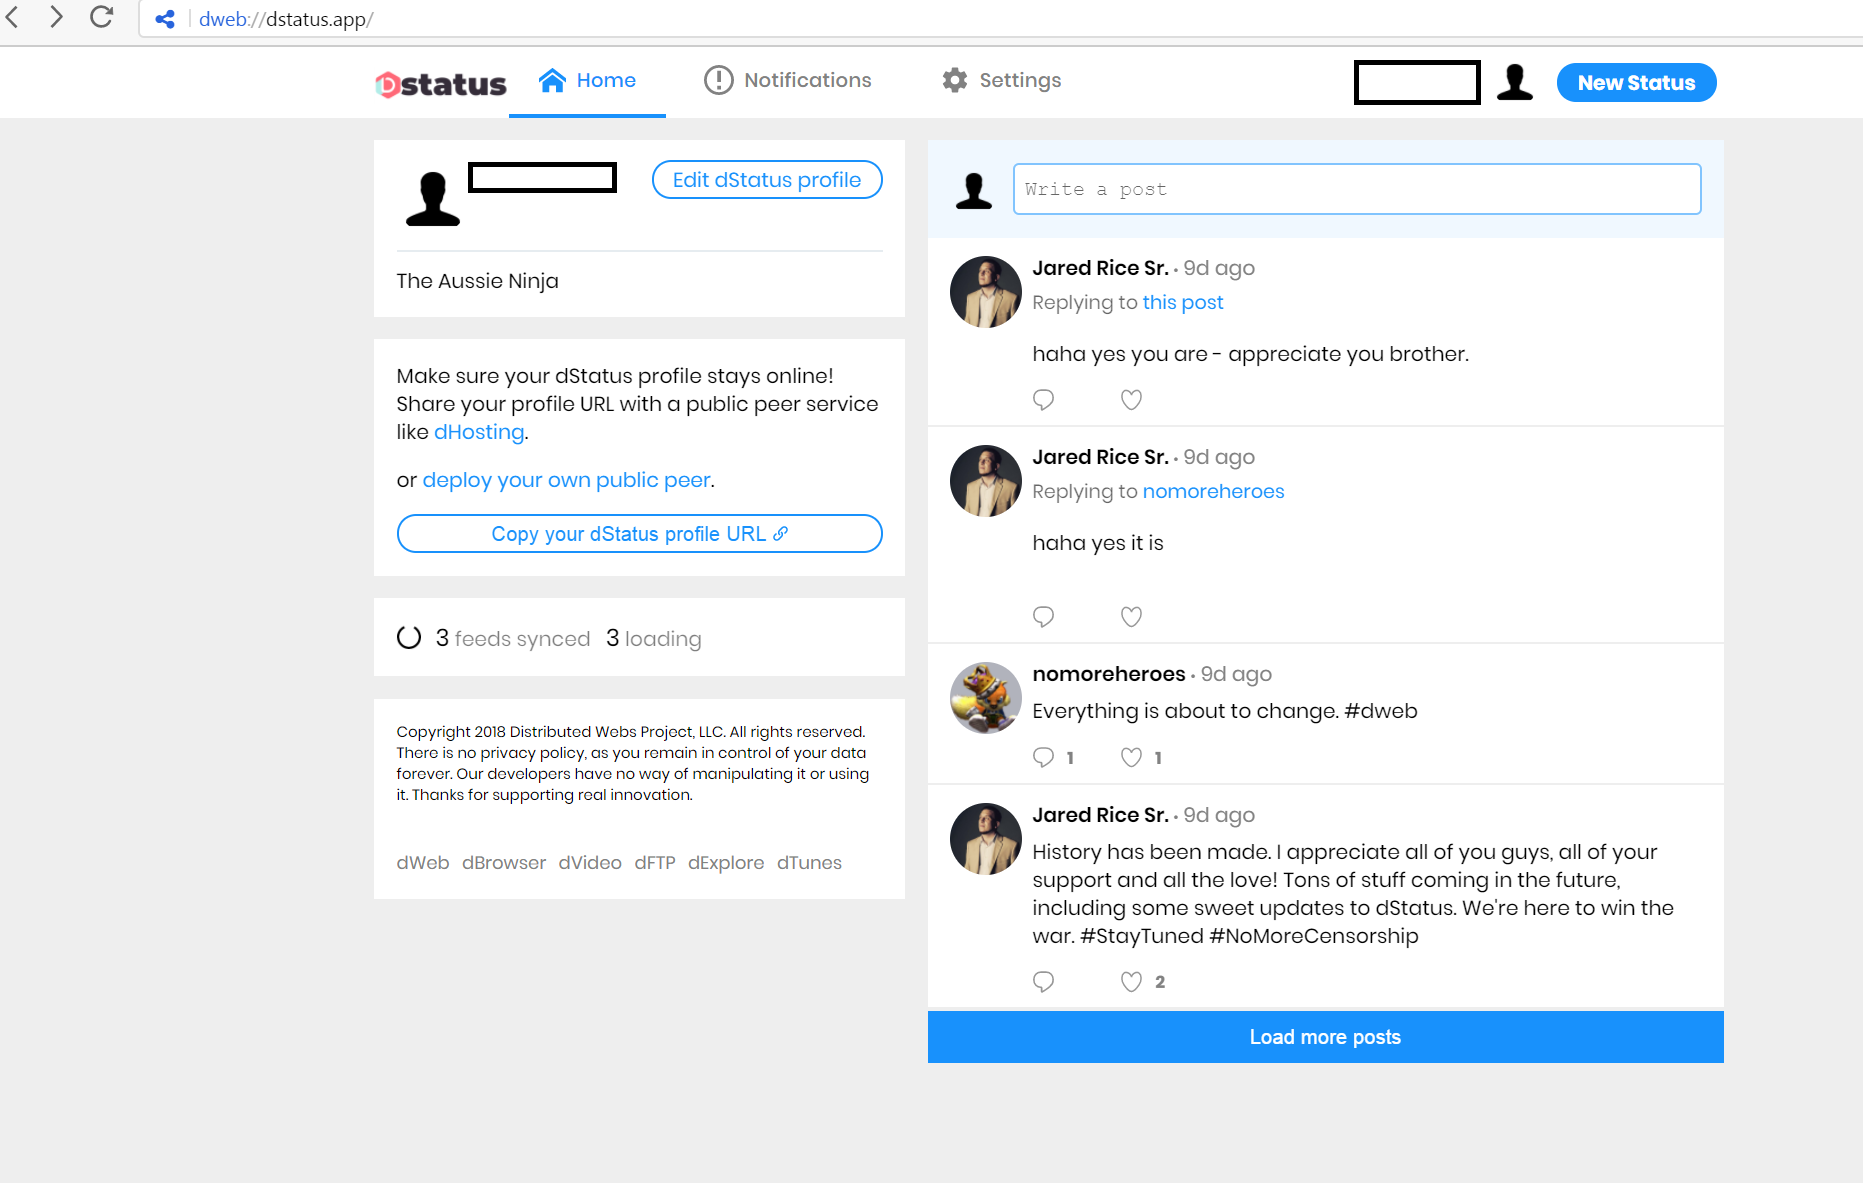Click the dweb share icon in address bar
1863x1183 pixels.
[x=165, y=19]
